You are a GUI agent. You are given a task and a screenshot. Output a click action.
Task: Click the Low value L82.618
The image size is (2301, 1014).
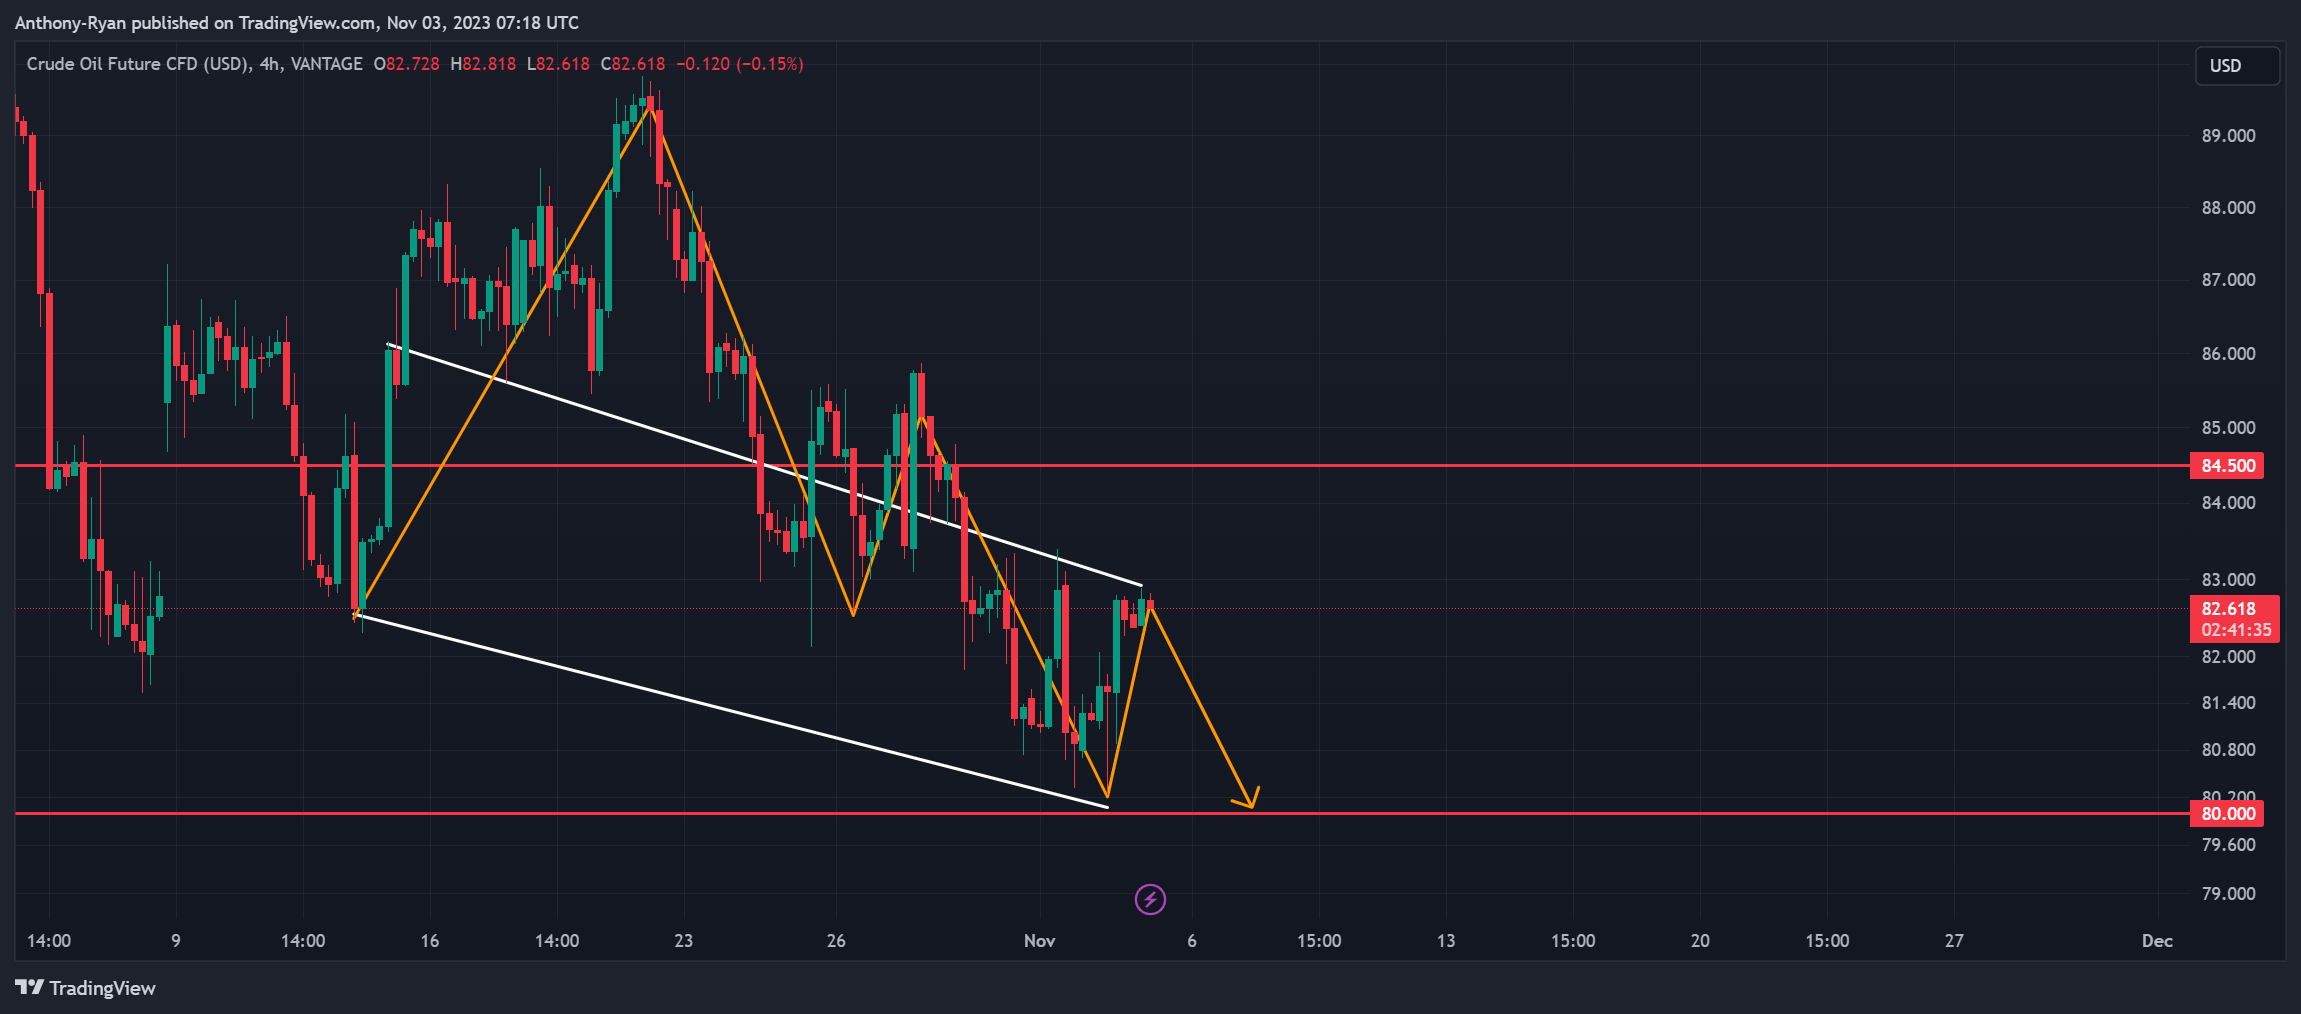point(558,64)
